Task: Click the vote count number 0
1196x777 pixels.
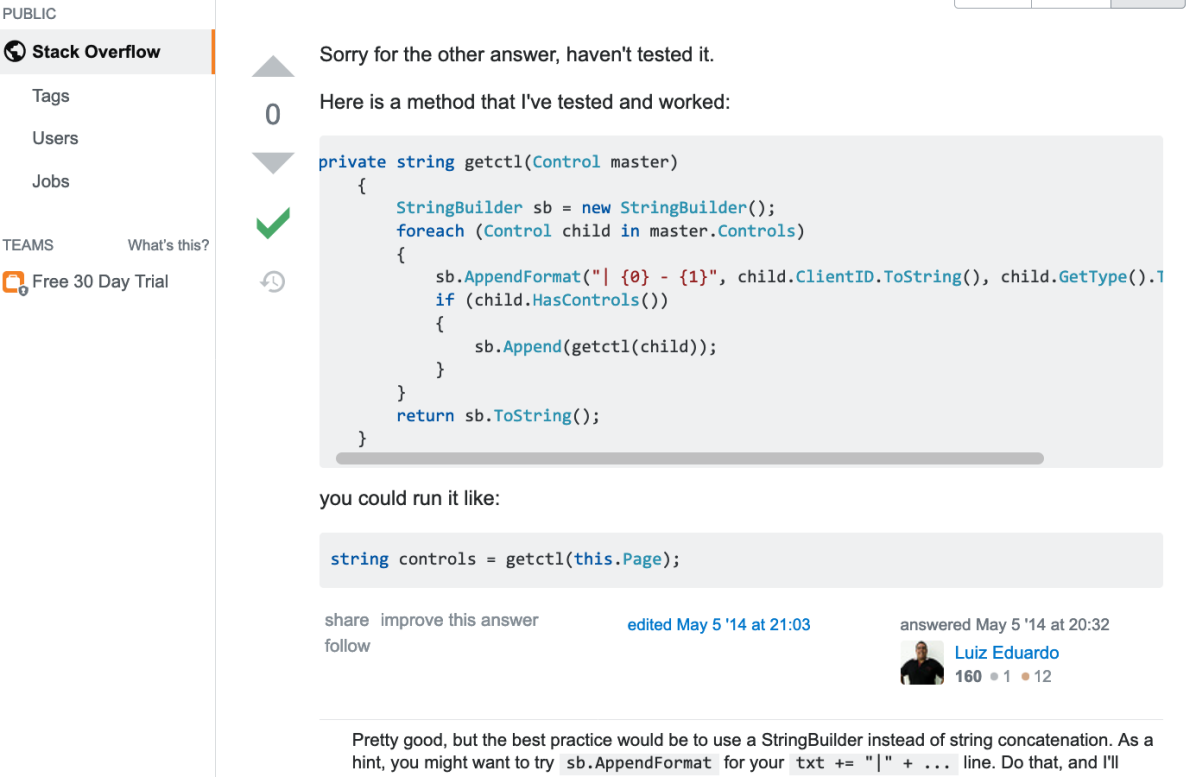Action: pos(273,115)
